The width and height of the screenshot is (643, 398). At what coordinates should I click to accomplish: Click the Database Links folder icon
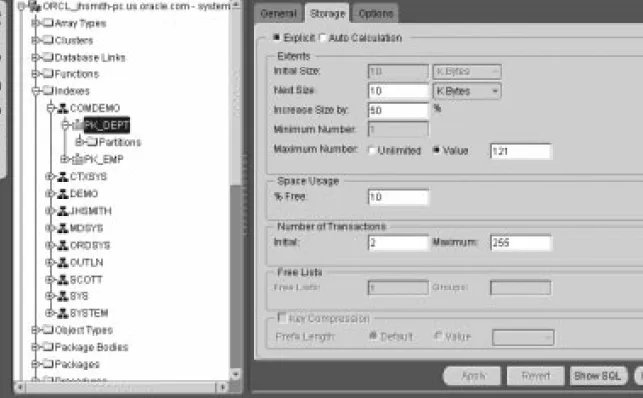48,57
